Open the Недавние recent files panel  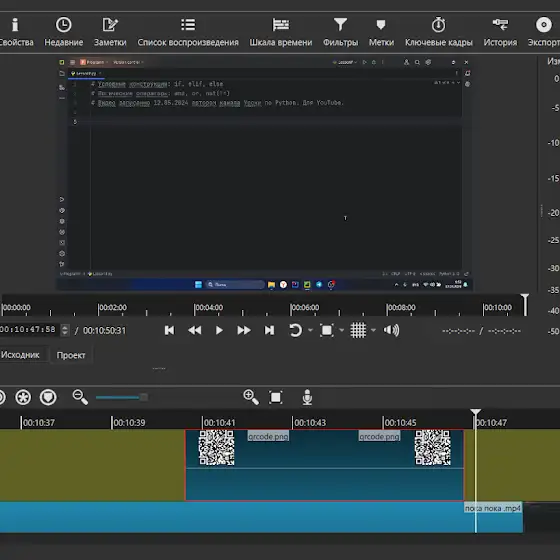coord(64,32)
